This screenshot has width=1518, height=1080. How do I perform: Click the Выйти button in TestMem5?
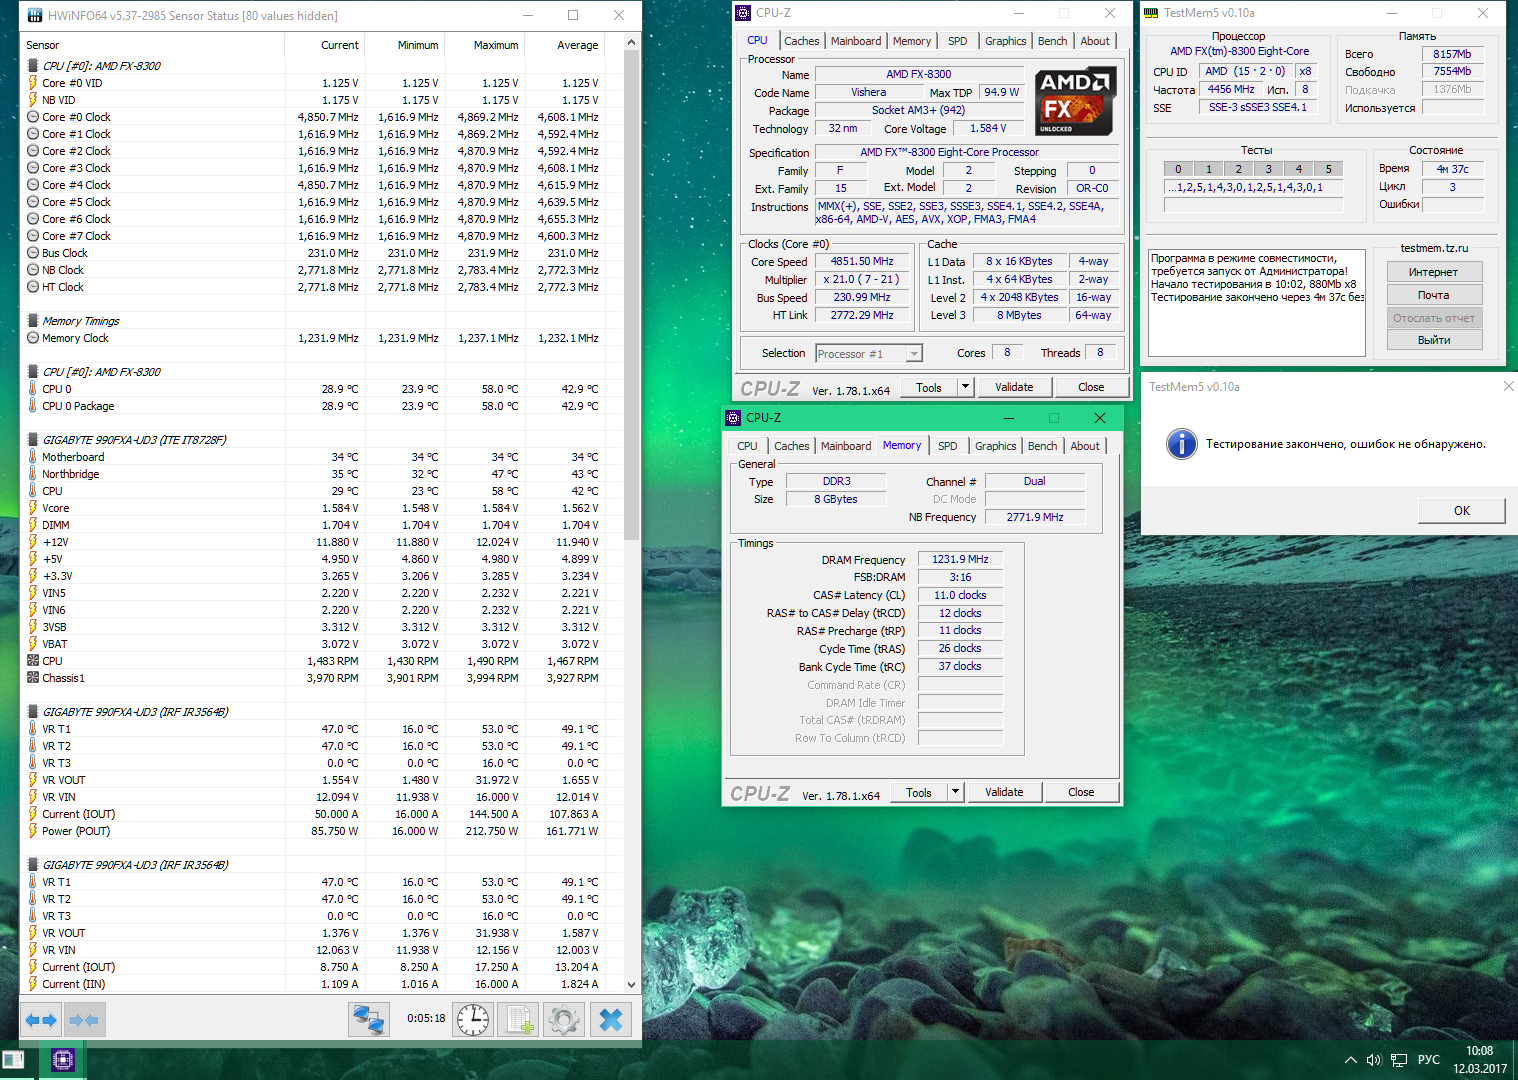click(x=1433, y=340)
